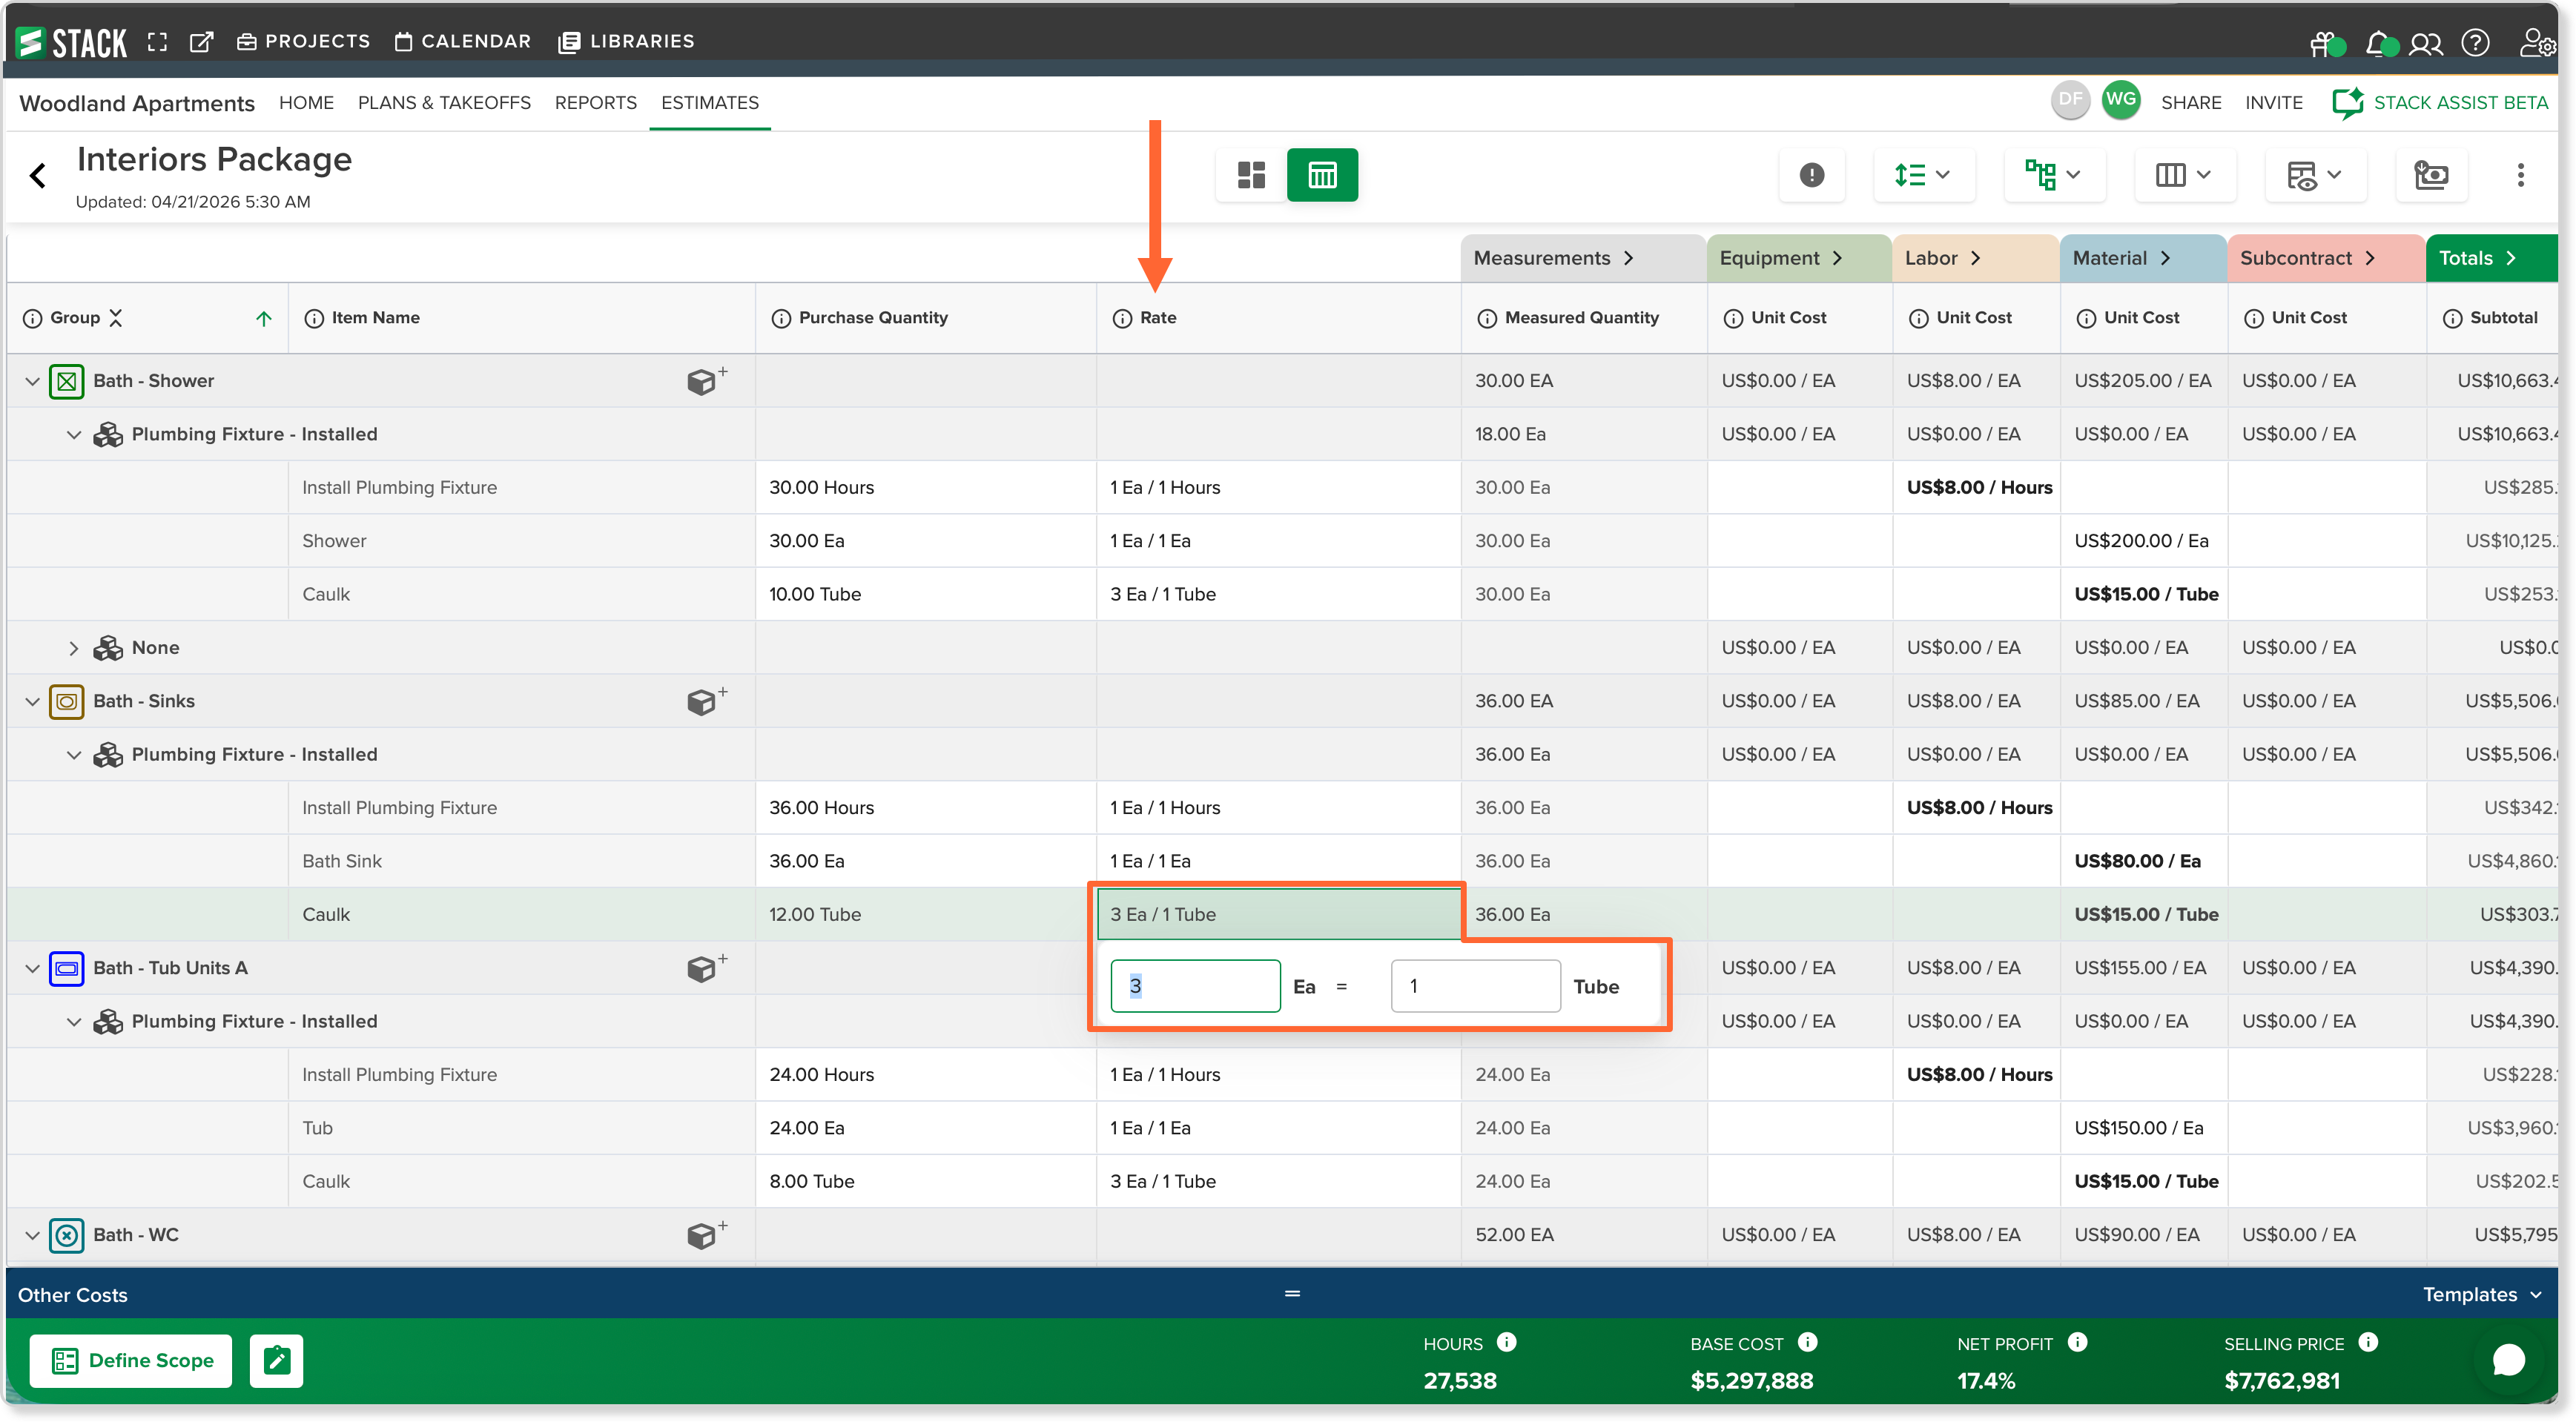Open the Reports tab
Viewport: 2576px width, 1422px height.
click(x=595, y=103)
